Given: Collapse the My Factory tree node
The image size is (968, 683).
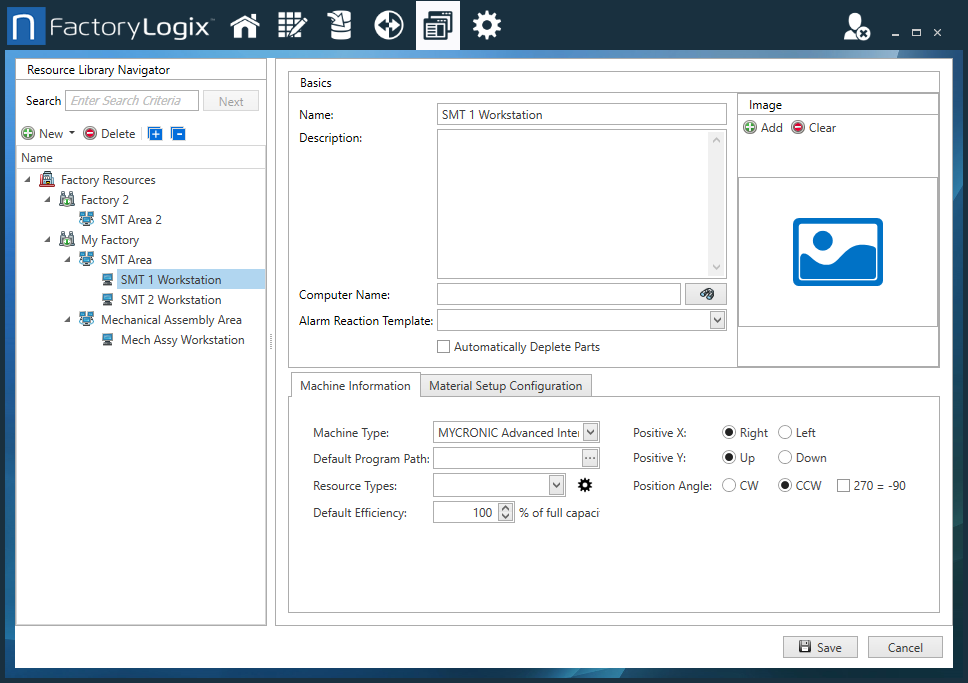Looking at the screenshot, I should 48,239.
